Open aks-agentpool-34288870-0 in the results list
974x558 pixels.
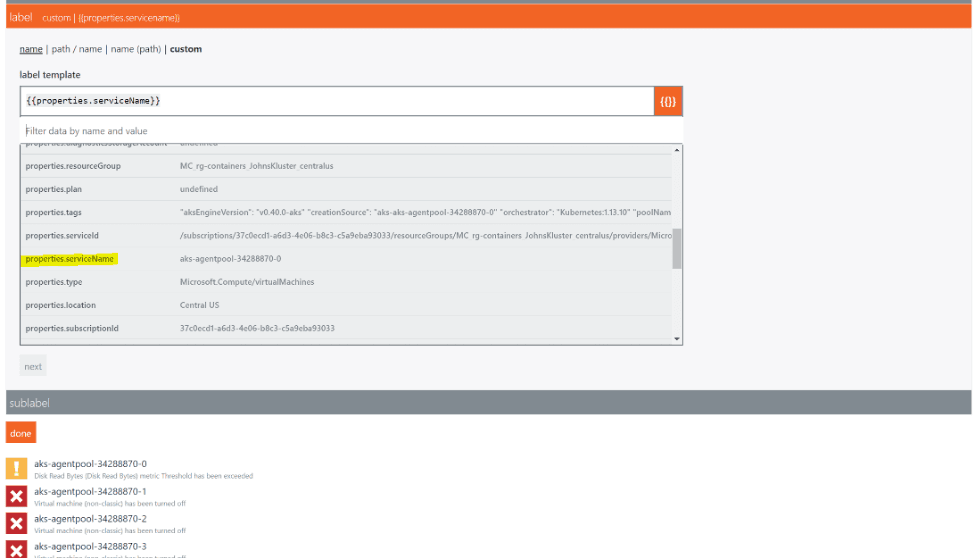[90, 464]
